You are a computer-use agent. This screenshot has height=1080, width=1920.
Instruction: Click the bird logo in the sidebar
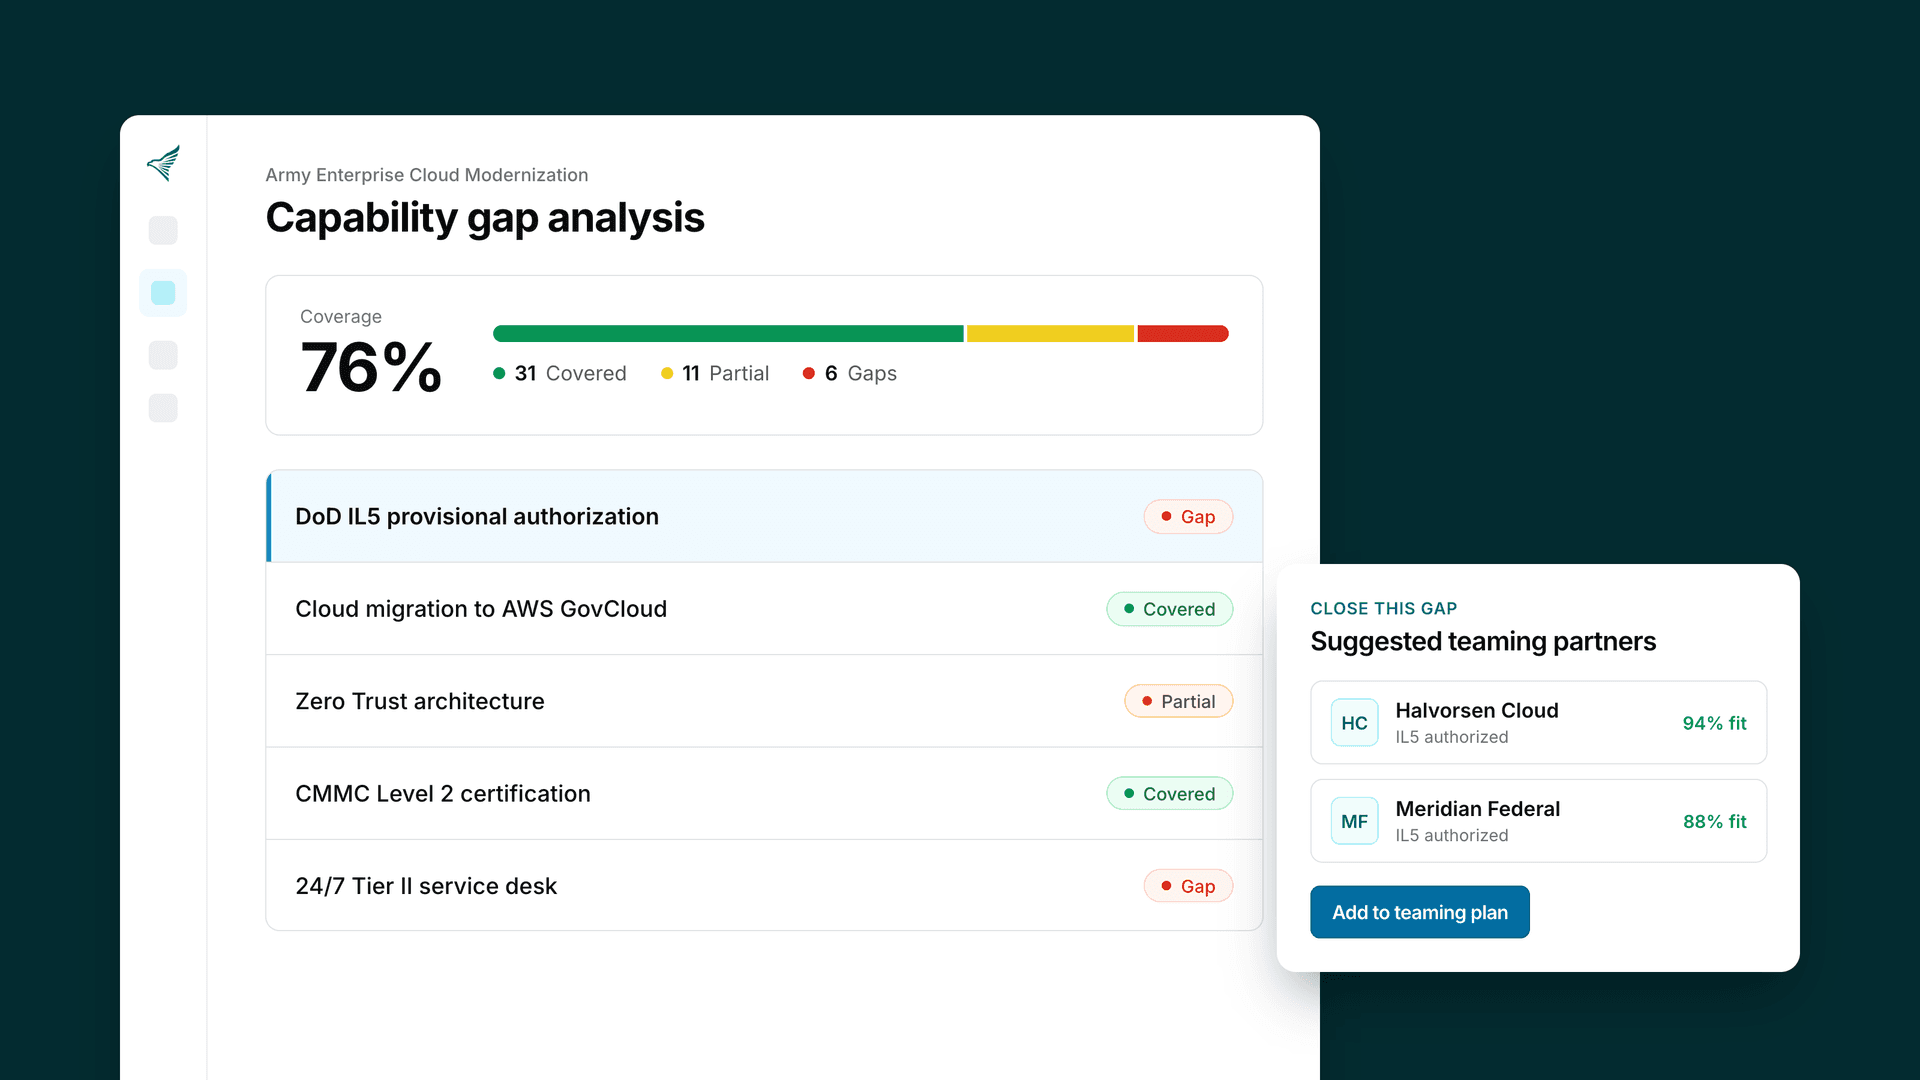(x=163, y=163)
